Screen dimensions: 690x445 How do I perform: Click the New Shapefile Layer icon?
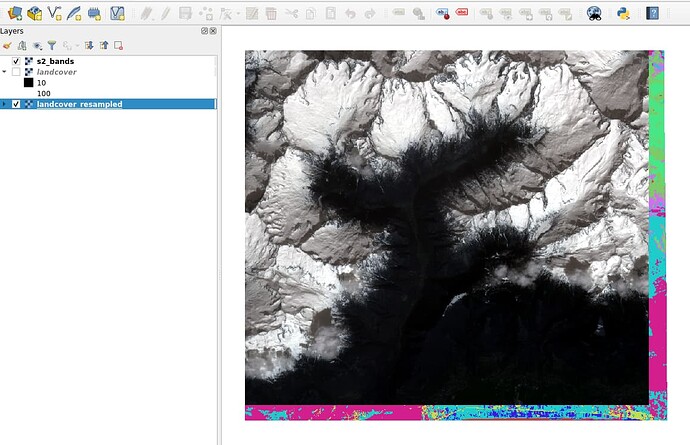[55, 13]
